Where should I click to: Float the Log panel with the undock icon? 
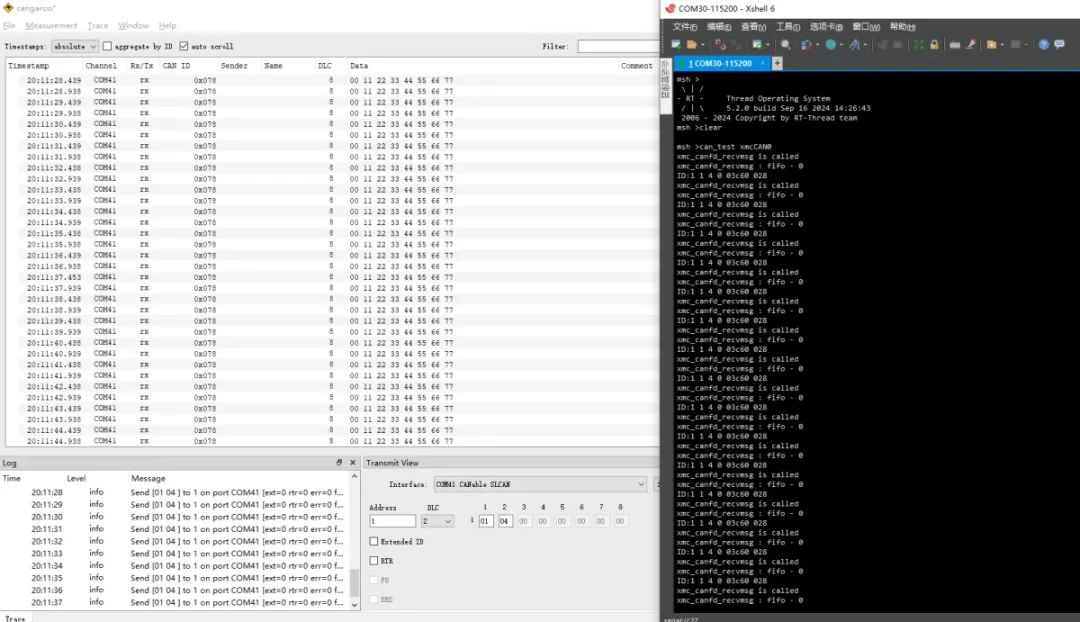coord(339,463)
